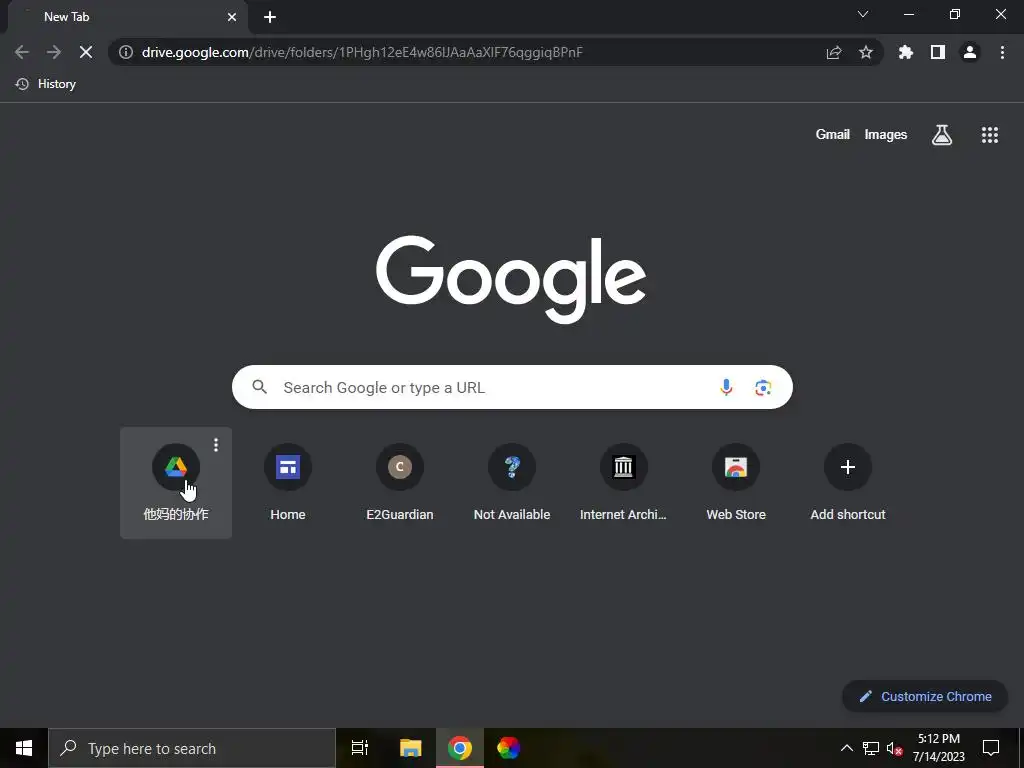Click Windows taskbar search box
Viewport: 1024px width, 768px height.
(192, 748)
